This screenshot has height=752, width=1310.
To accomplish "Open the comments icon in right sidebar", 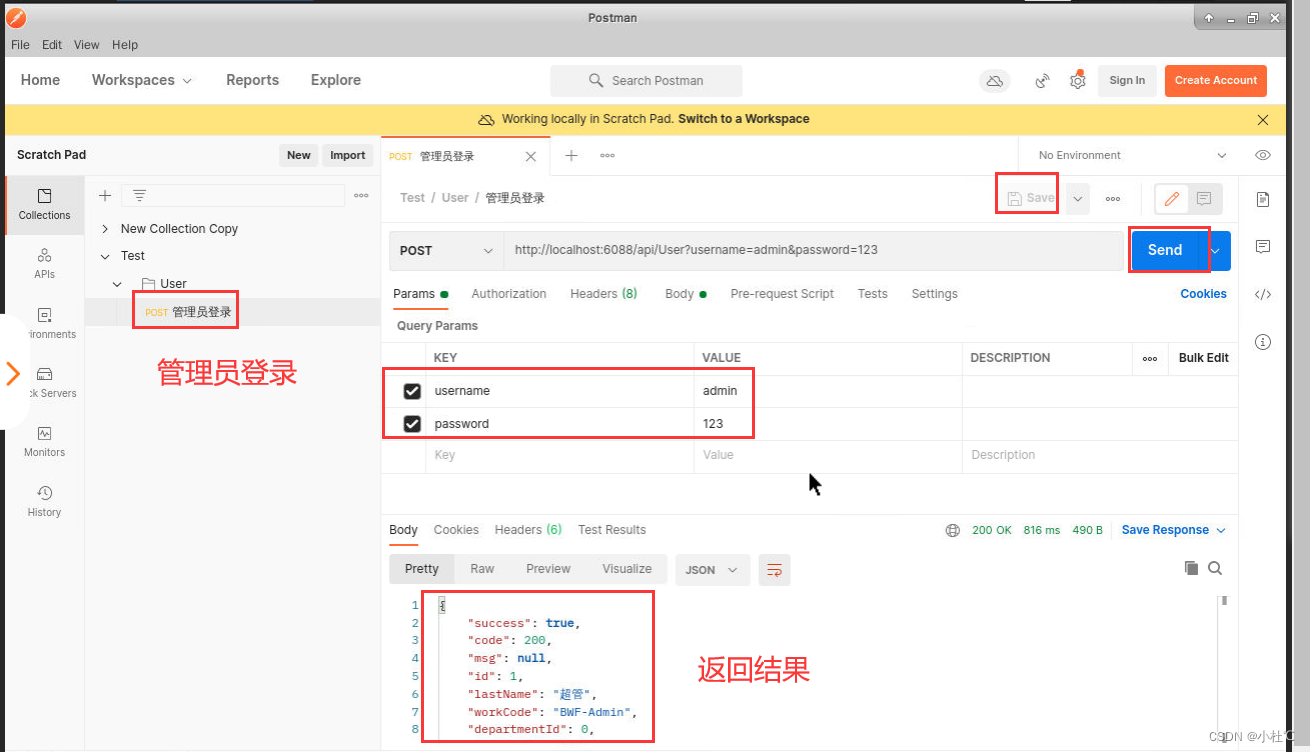I will pos(1263,246).
